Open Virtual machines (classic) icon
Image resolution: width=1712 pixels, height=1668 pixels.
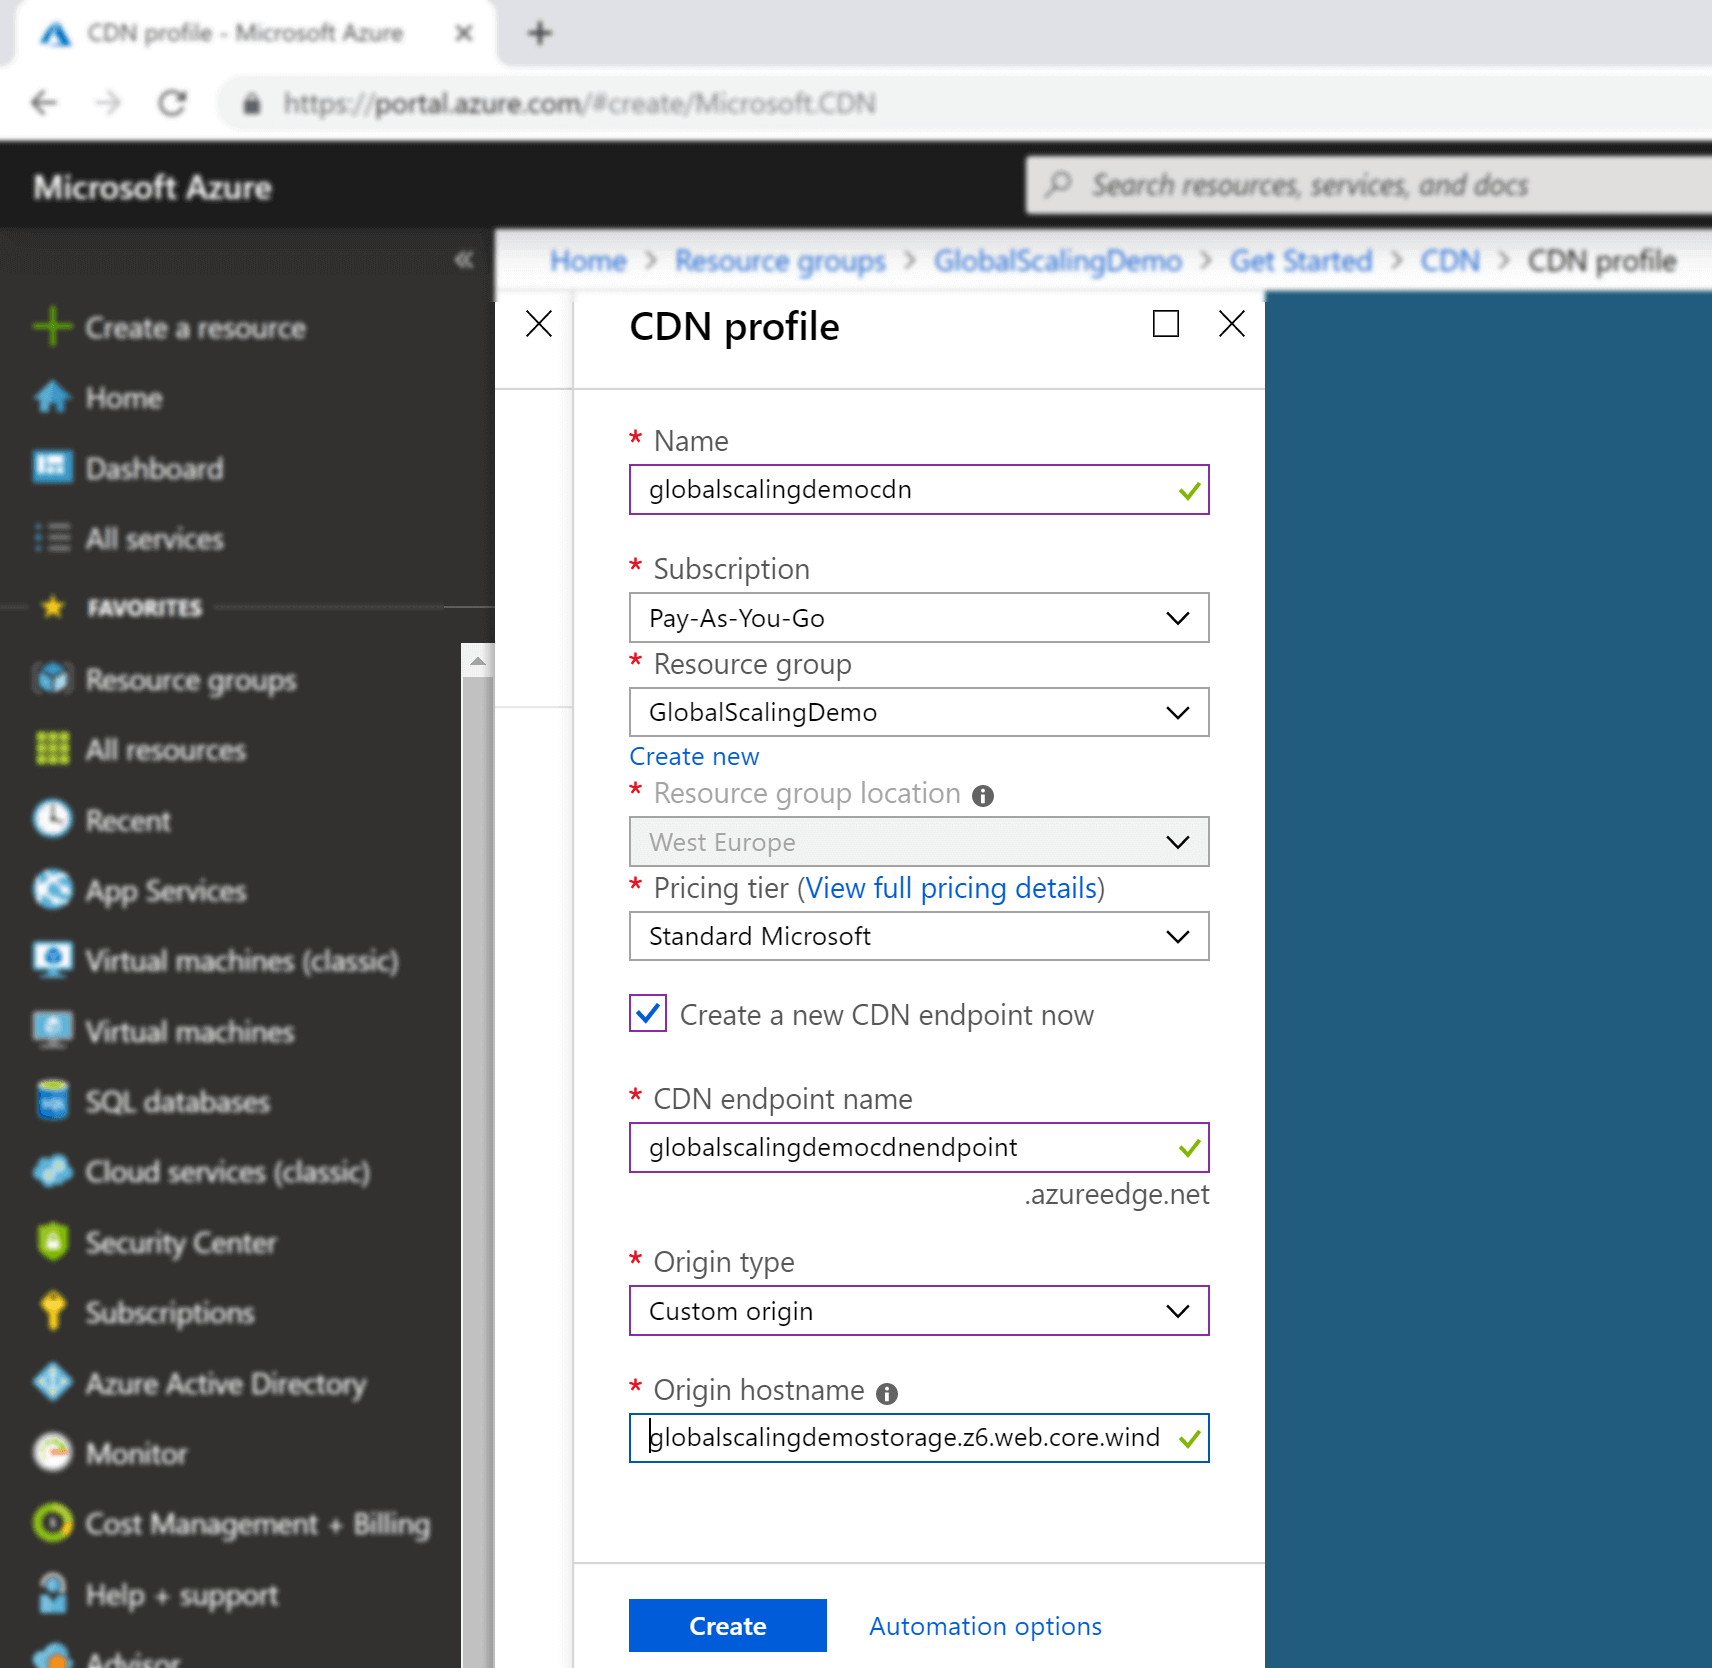point(52,959)
